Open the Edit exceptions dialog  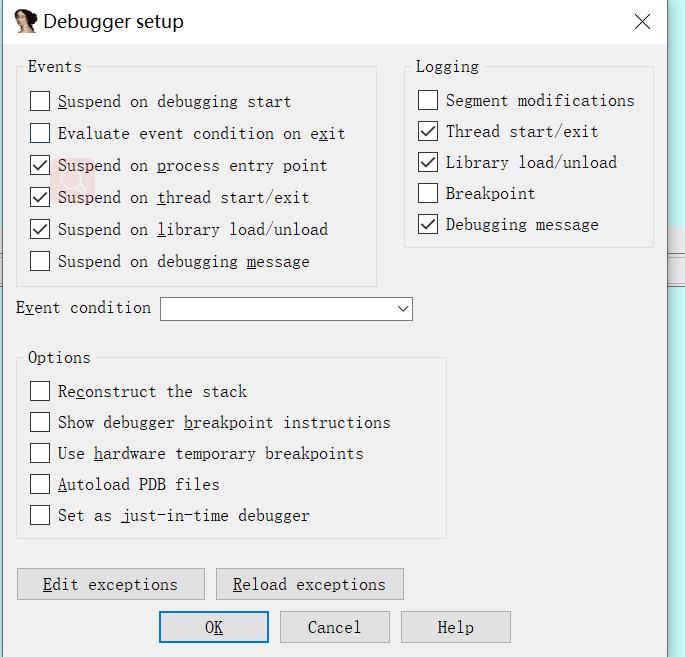tap(111, 584)
